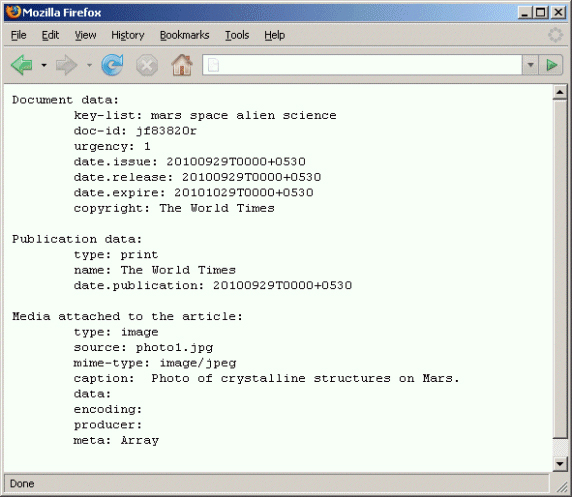Click the 'source: photo1.jpg' line
Image resolution: width=572 pixels, height=497 pixels.
pos(143,348)
